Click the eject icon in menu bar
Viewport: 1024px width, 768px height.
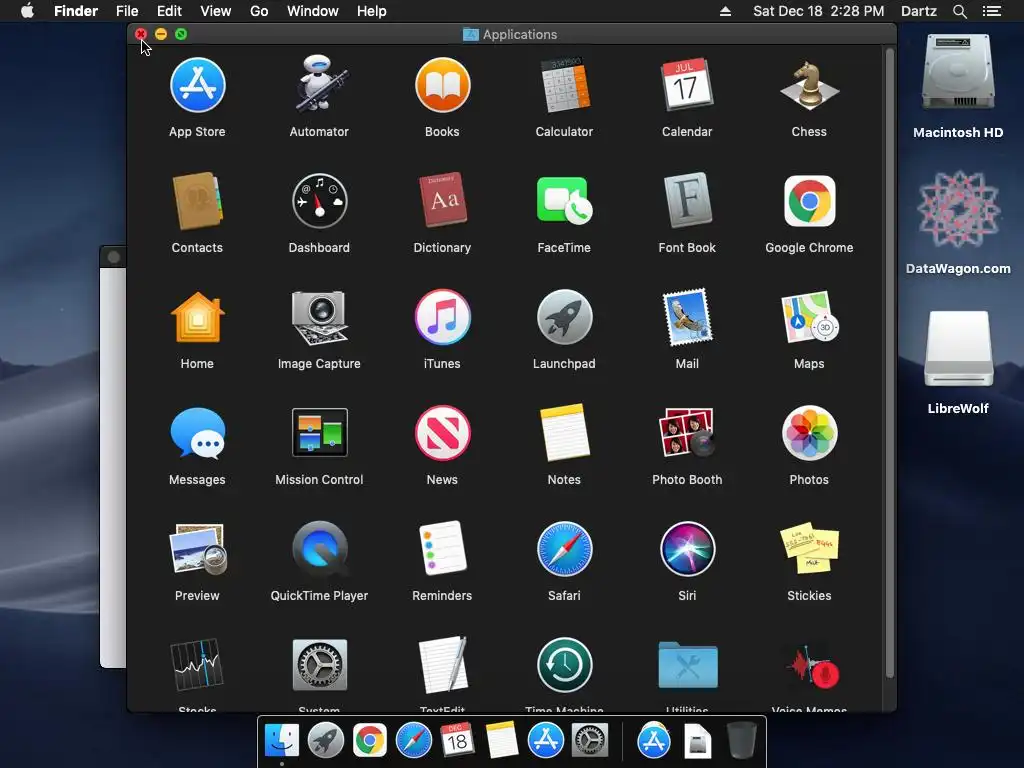(x=725, y=11)
